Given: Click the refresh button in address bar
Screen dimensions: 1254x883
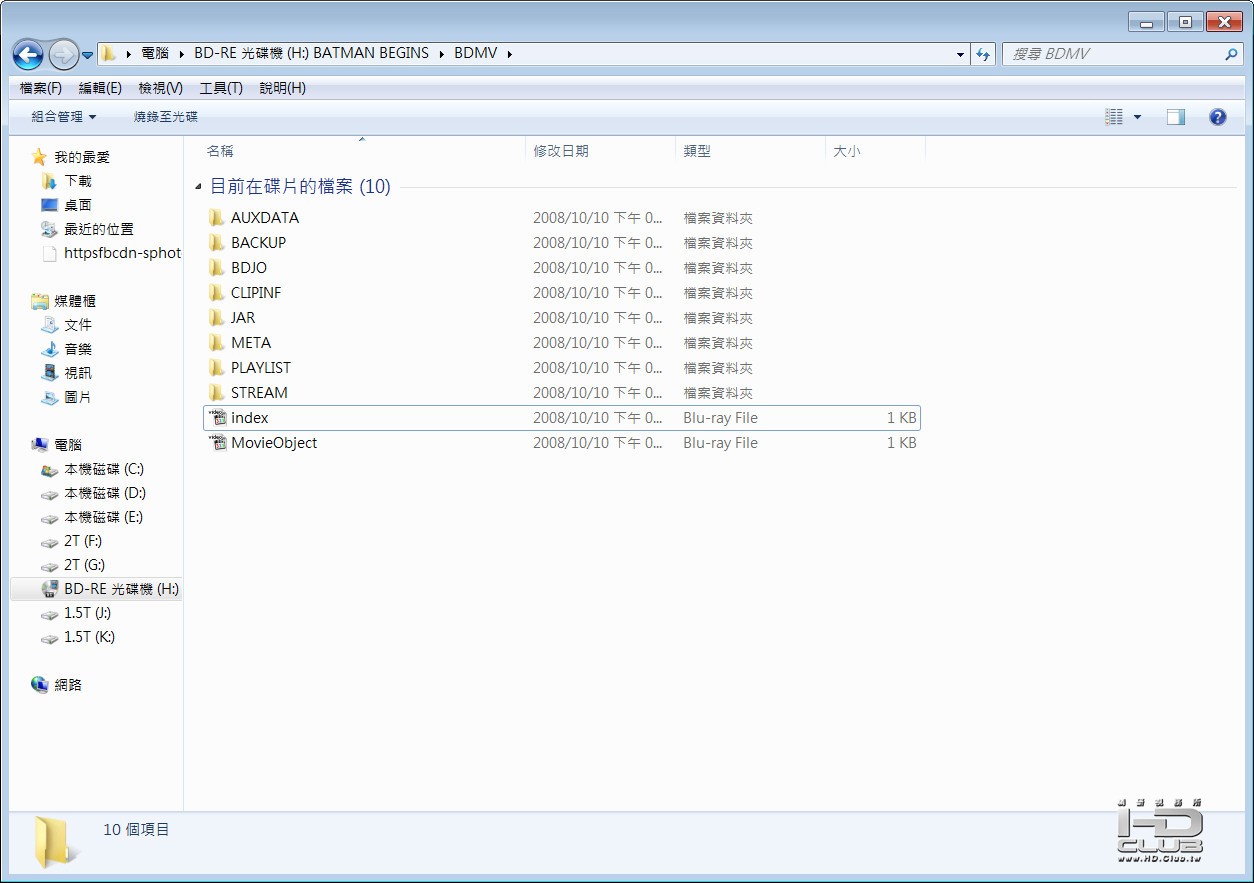Looking at the screenshot, I should coord(983,54).
